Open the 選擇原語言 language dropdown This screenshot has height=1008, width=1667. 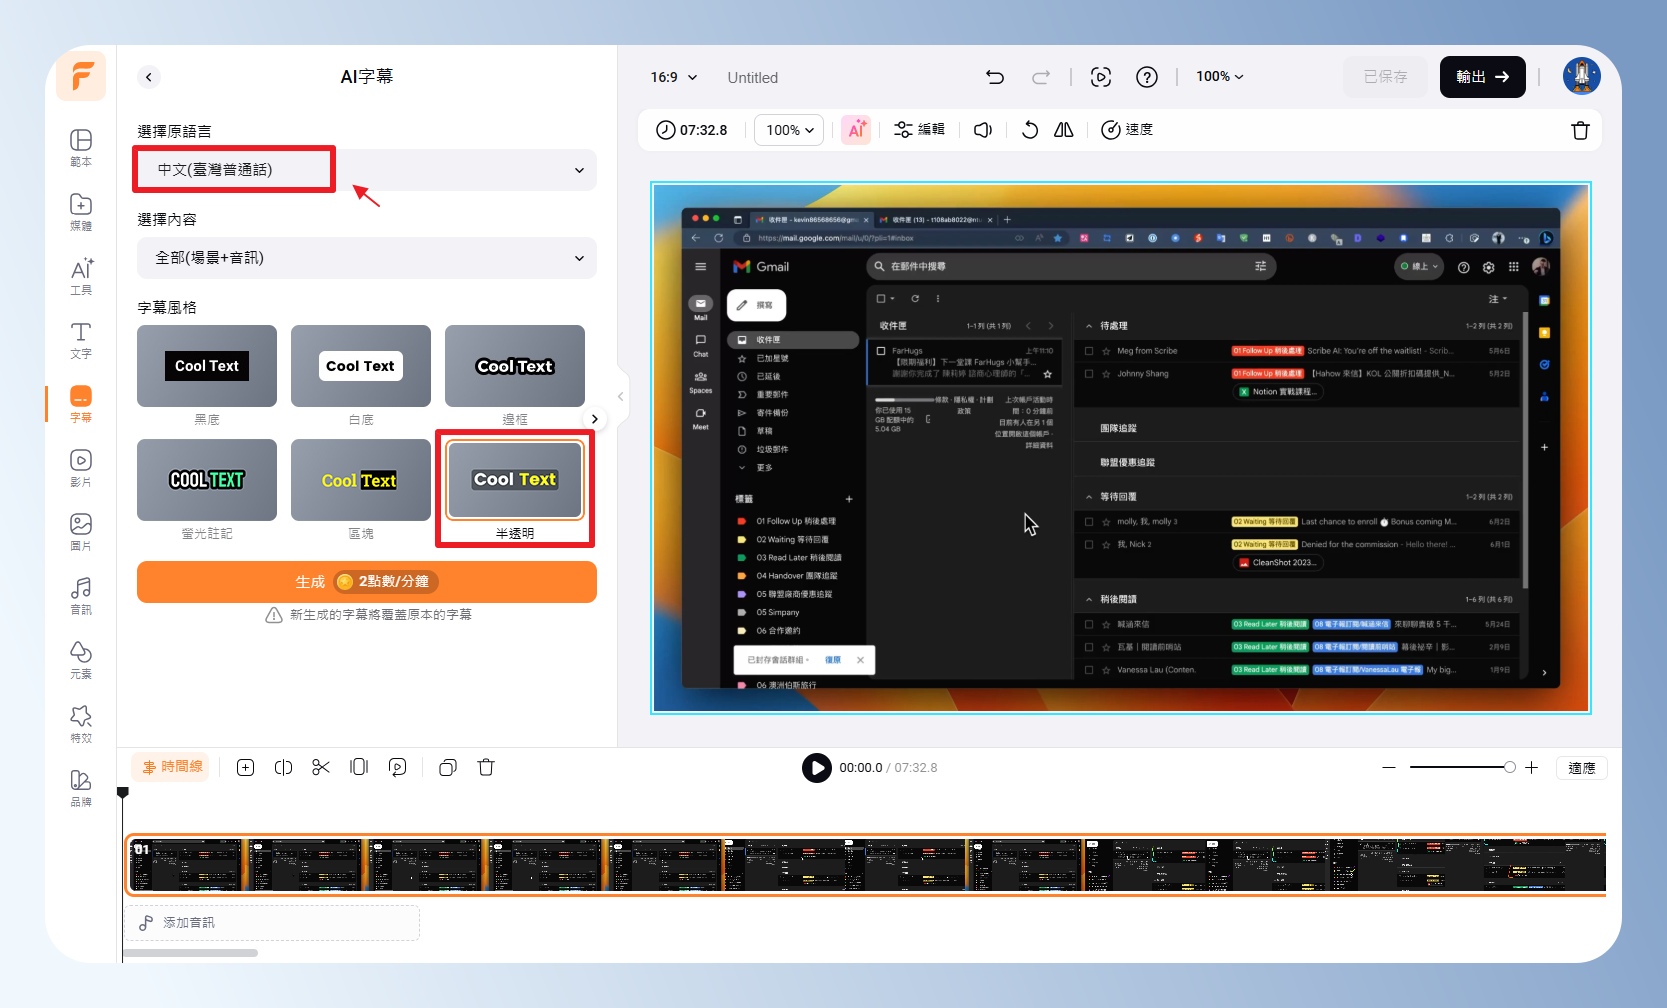coord(366,170)
